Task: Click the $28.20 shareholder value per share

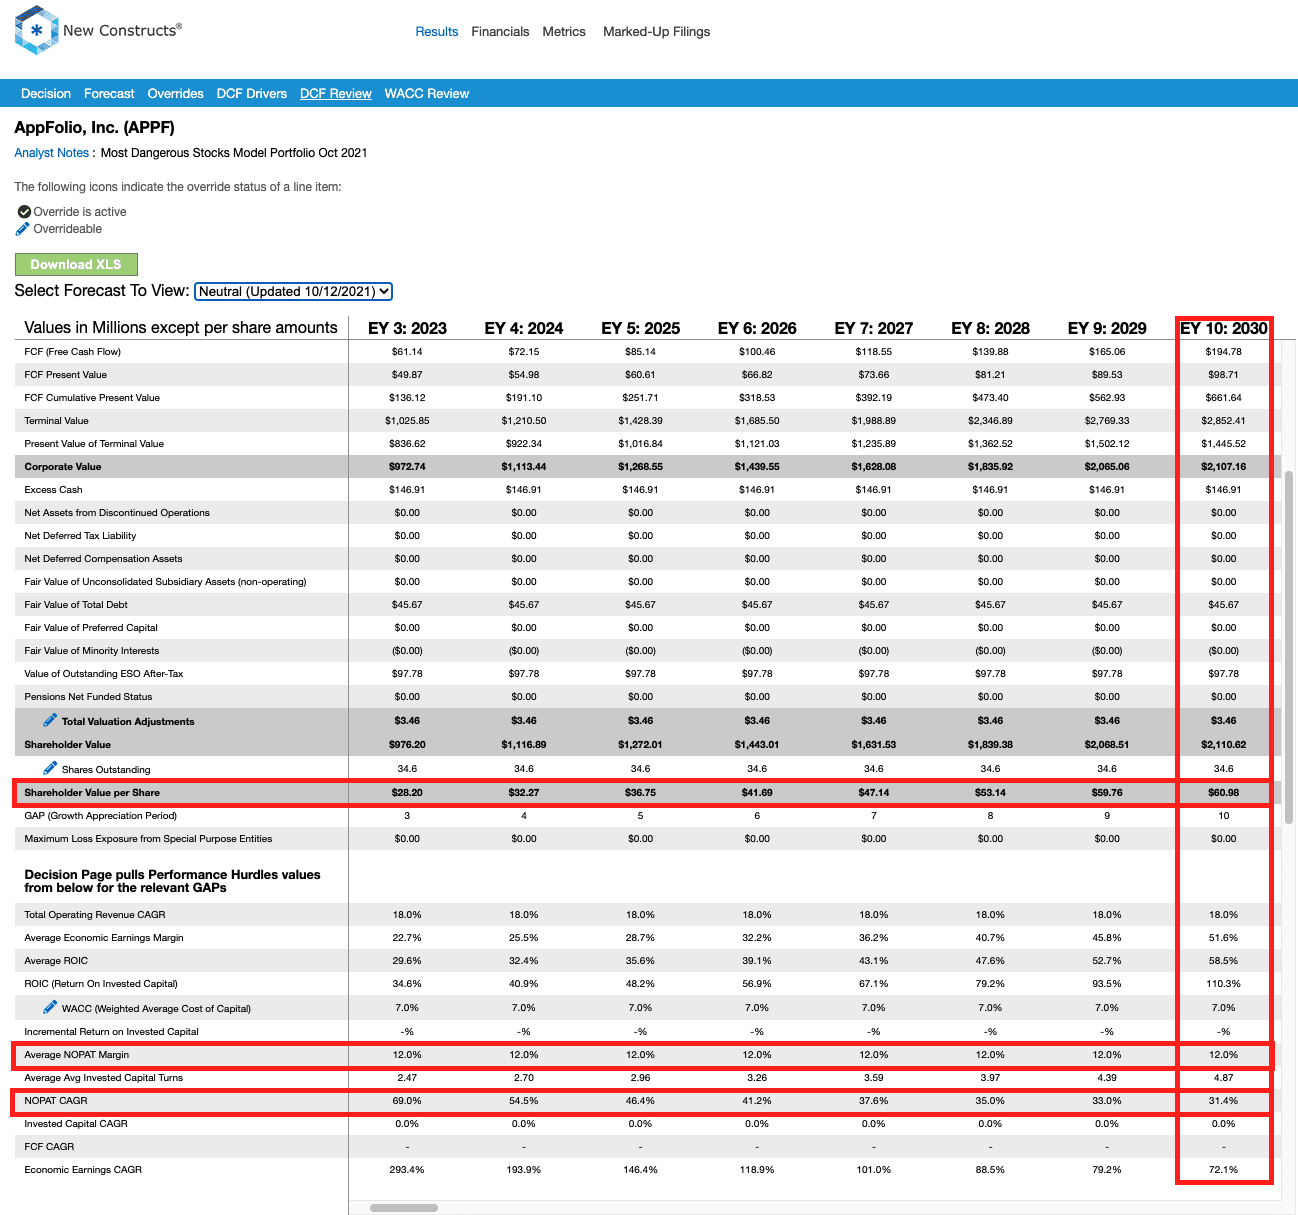Action: [407, 793]
